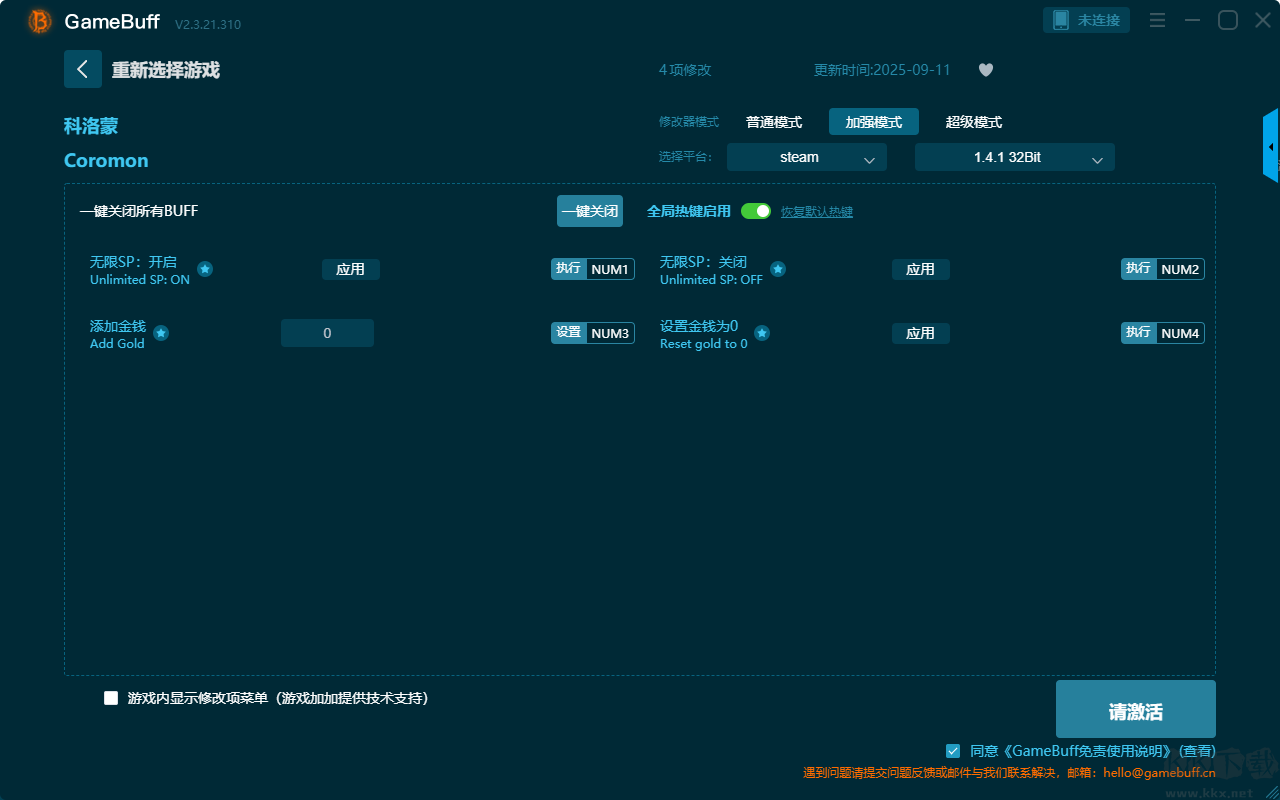Click the star icon beside Unlimited SP: OFF
Screen dimensions: 1280x800
(777, 269)
